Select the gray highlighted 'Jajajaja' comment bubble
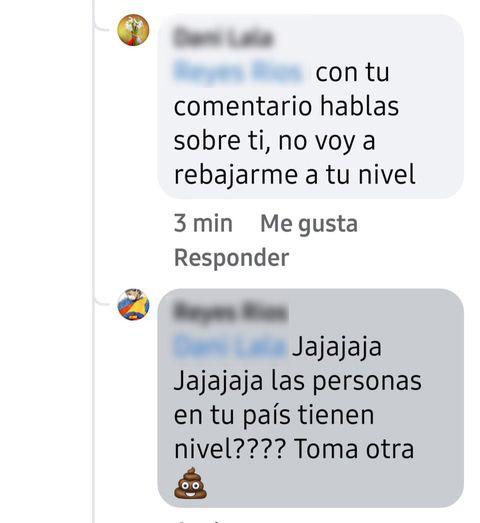Image resolution: width=480 pixels, height=523 pixels. [310, 398]
